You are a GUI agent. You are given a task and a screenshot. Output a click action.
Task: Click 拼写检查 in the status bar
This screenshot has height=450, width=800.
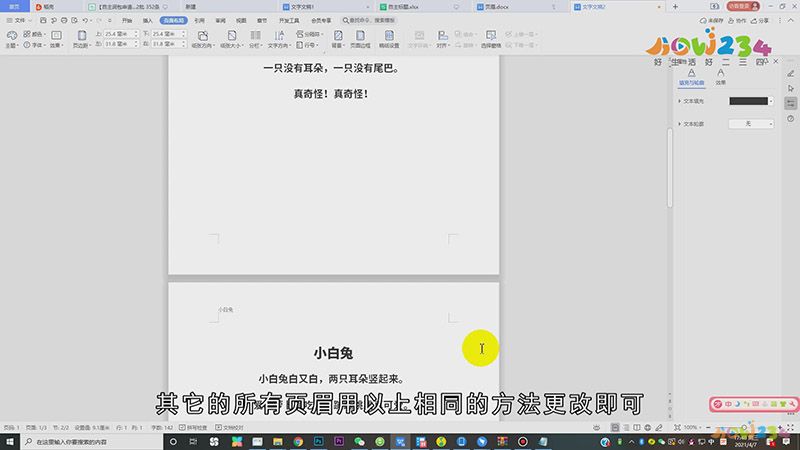click(193, 428)
